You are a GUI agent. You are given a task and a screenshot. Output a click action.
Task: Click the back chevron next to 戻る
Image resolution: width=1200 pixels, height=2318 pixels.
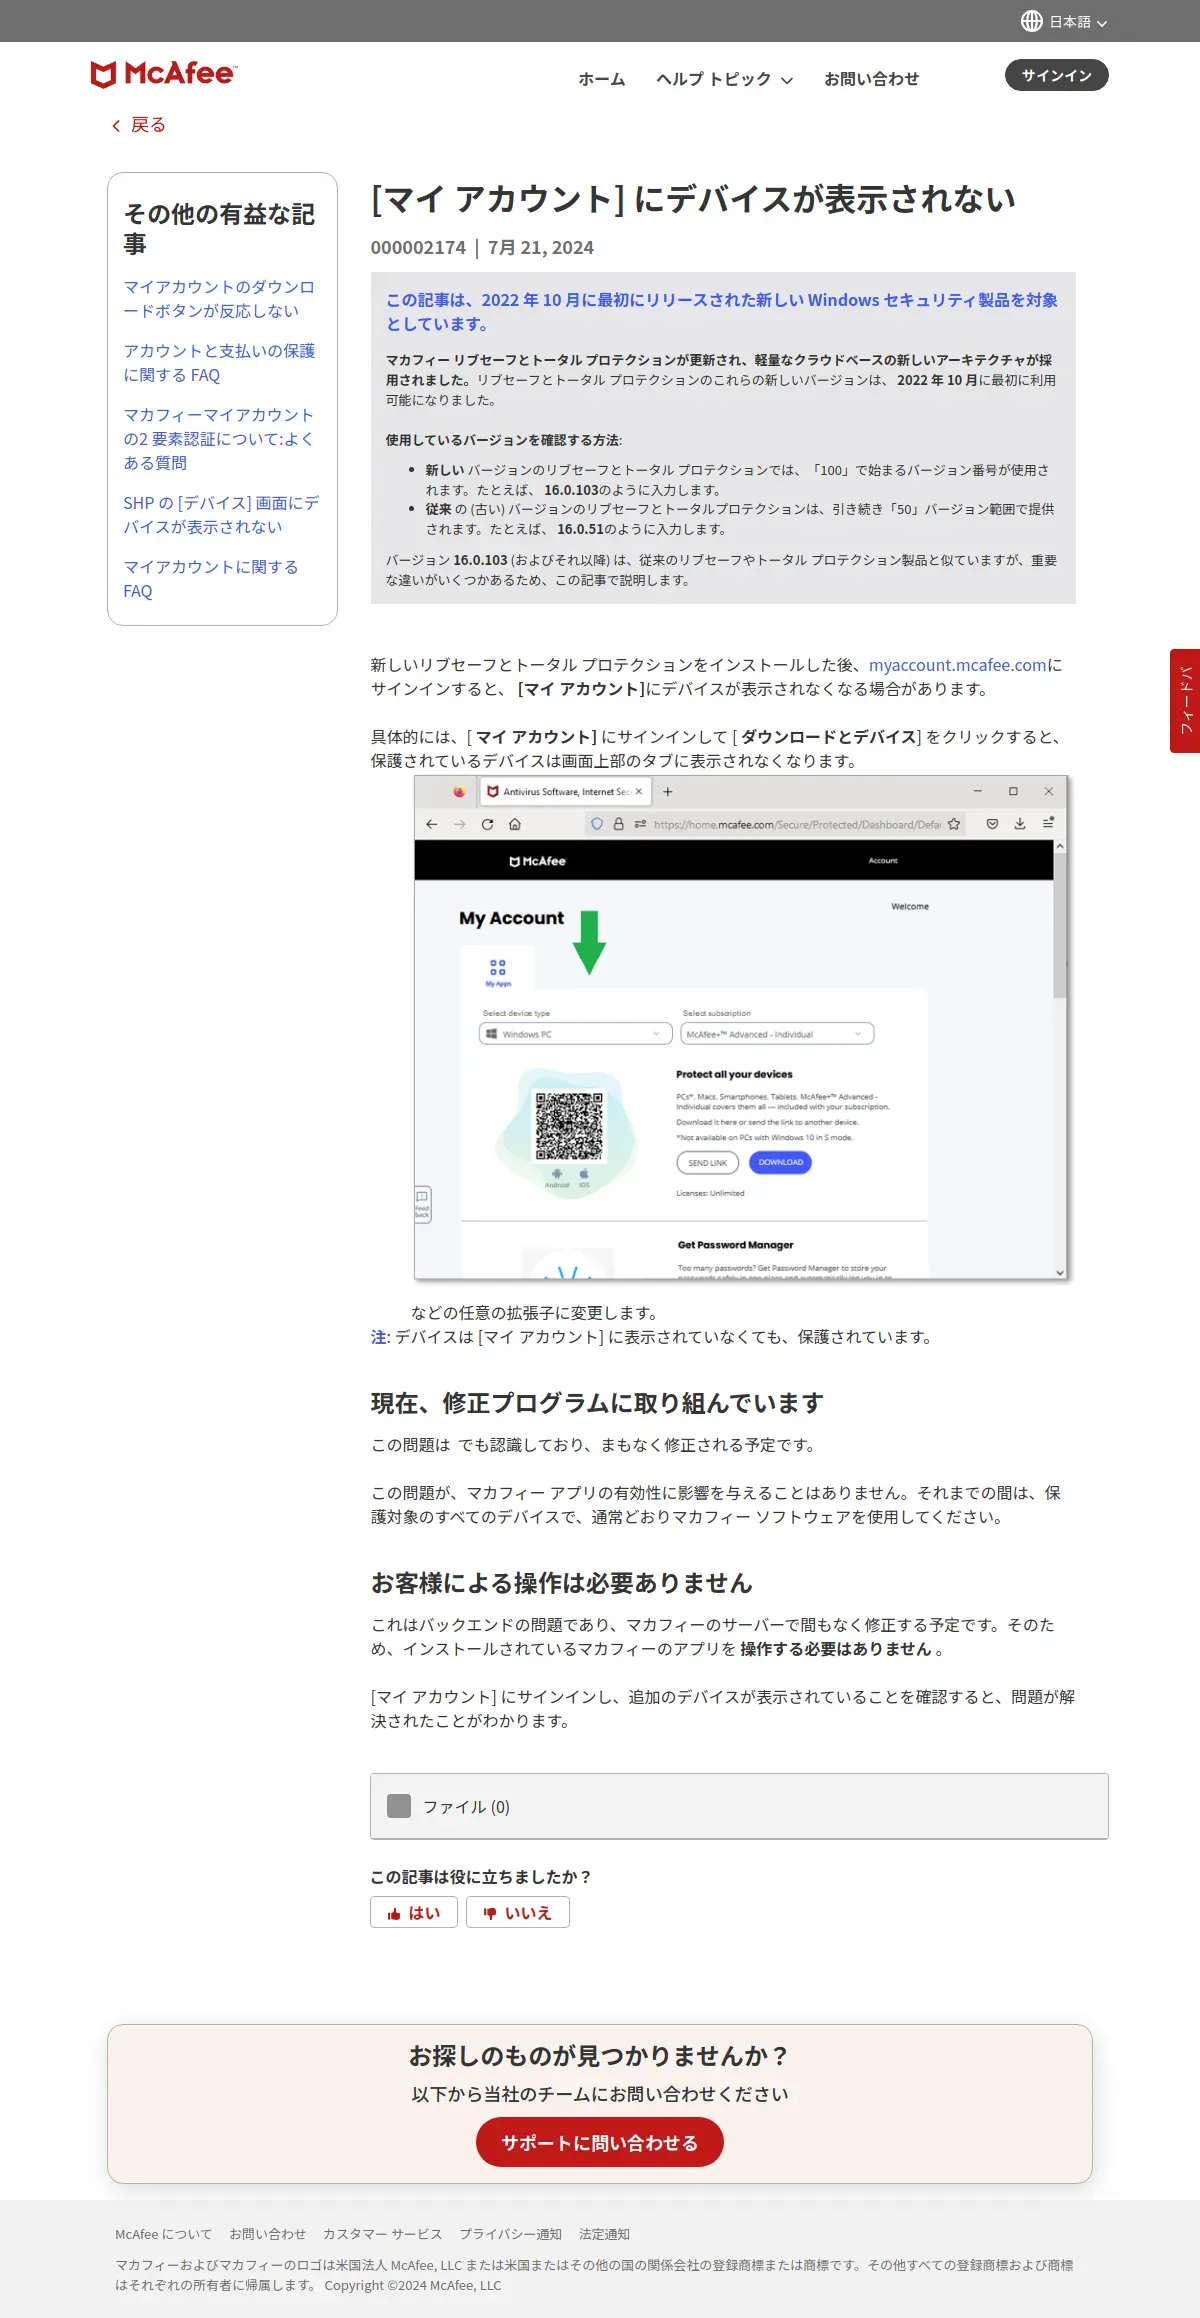(116, 125)
